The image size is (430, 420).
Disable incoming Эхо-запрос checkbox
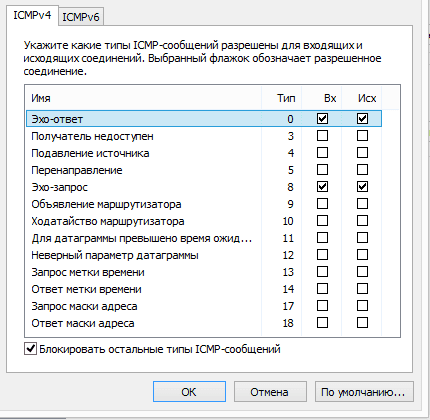pyautogui.click(x=322, y=187)
